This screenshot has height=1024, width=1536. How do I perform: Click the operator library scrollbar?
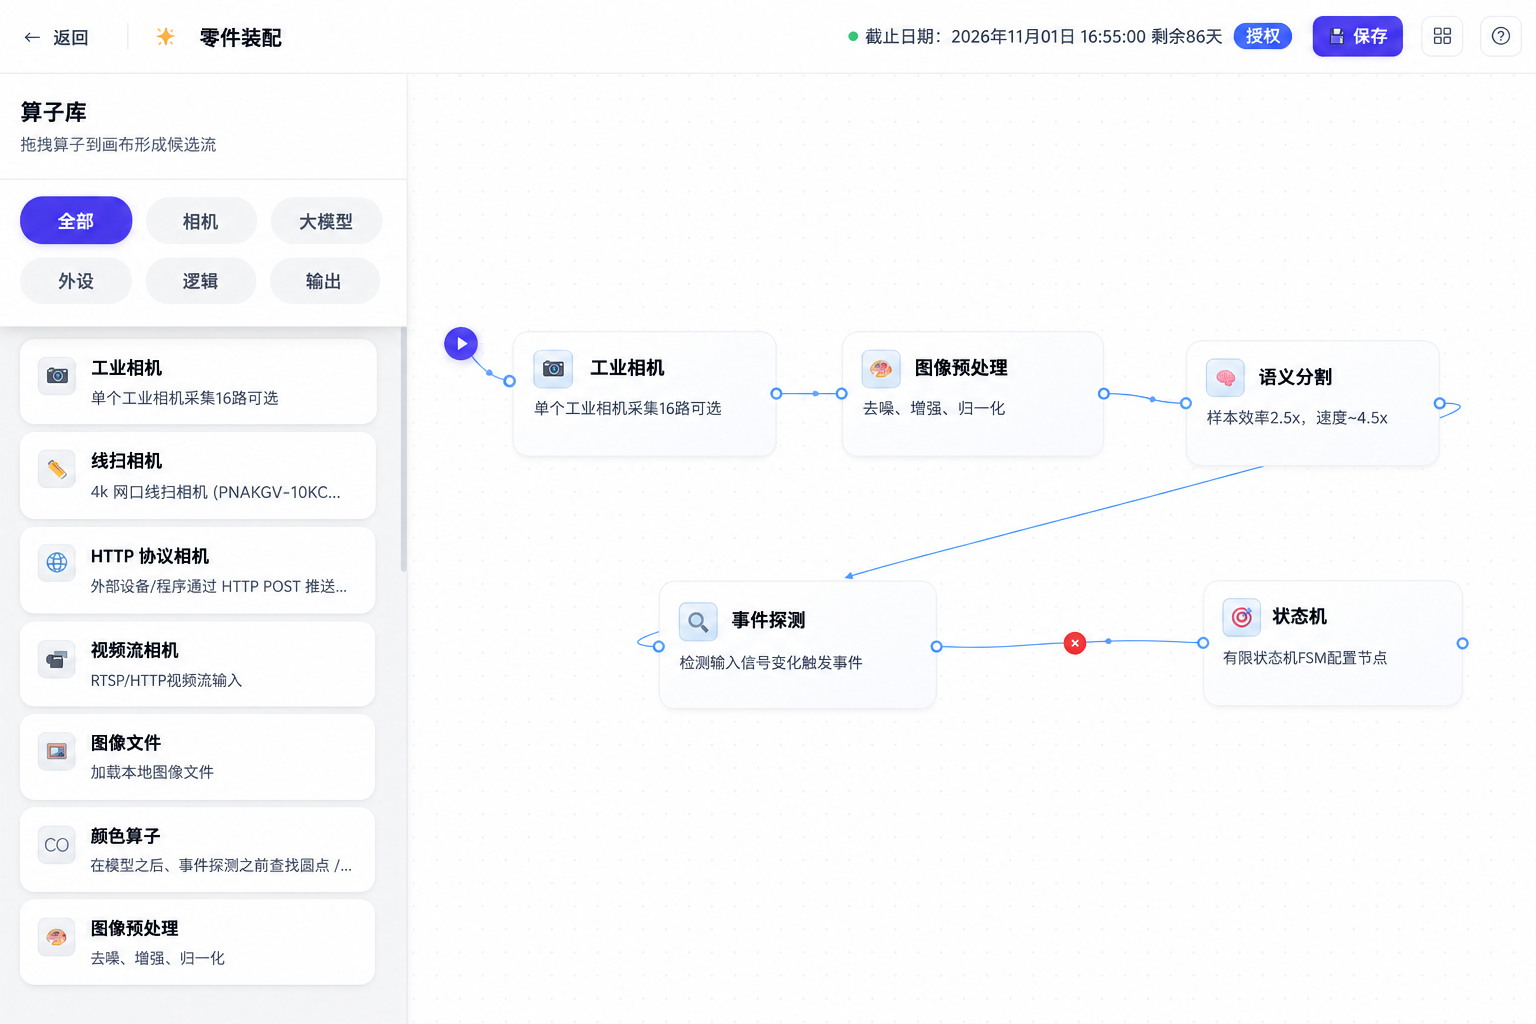click(x=403, y=450)
